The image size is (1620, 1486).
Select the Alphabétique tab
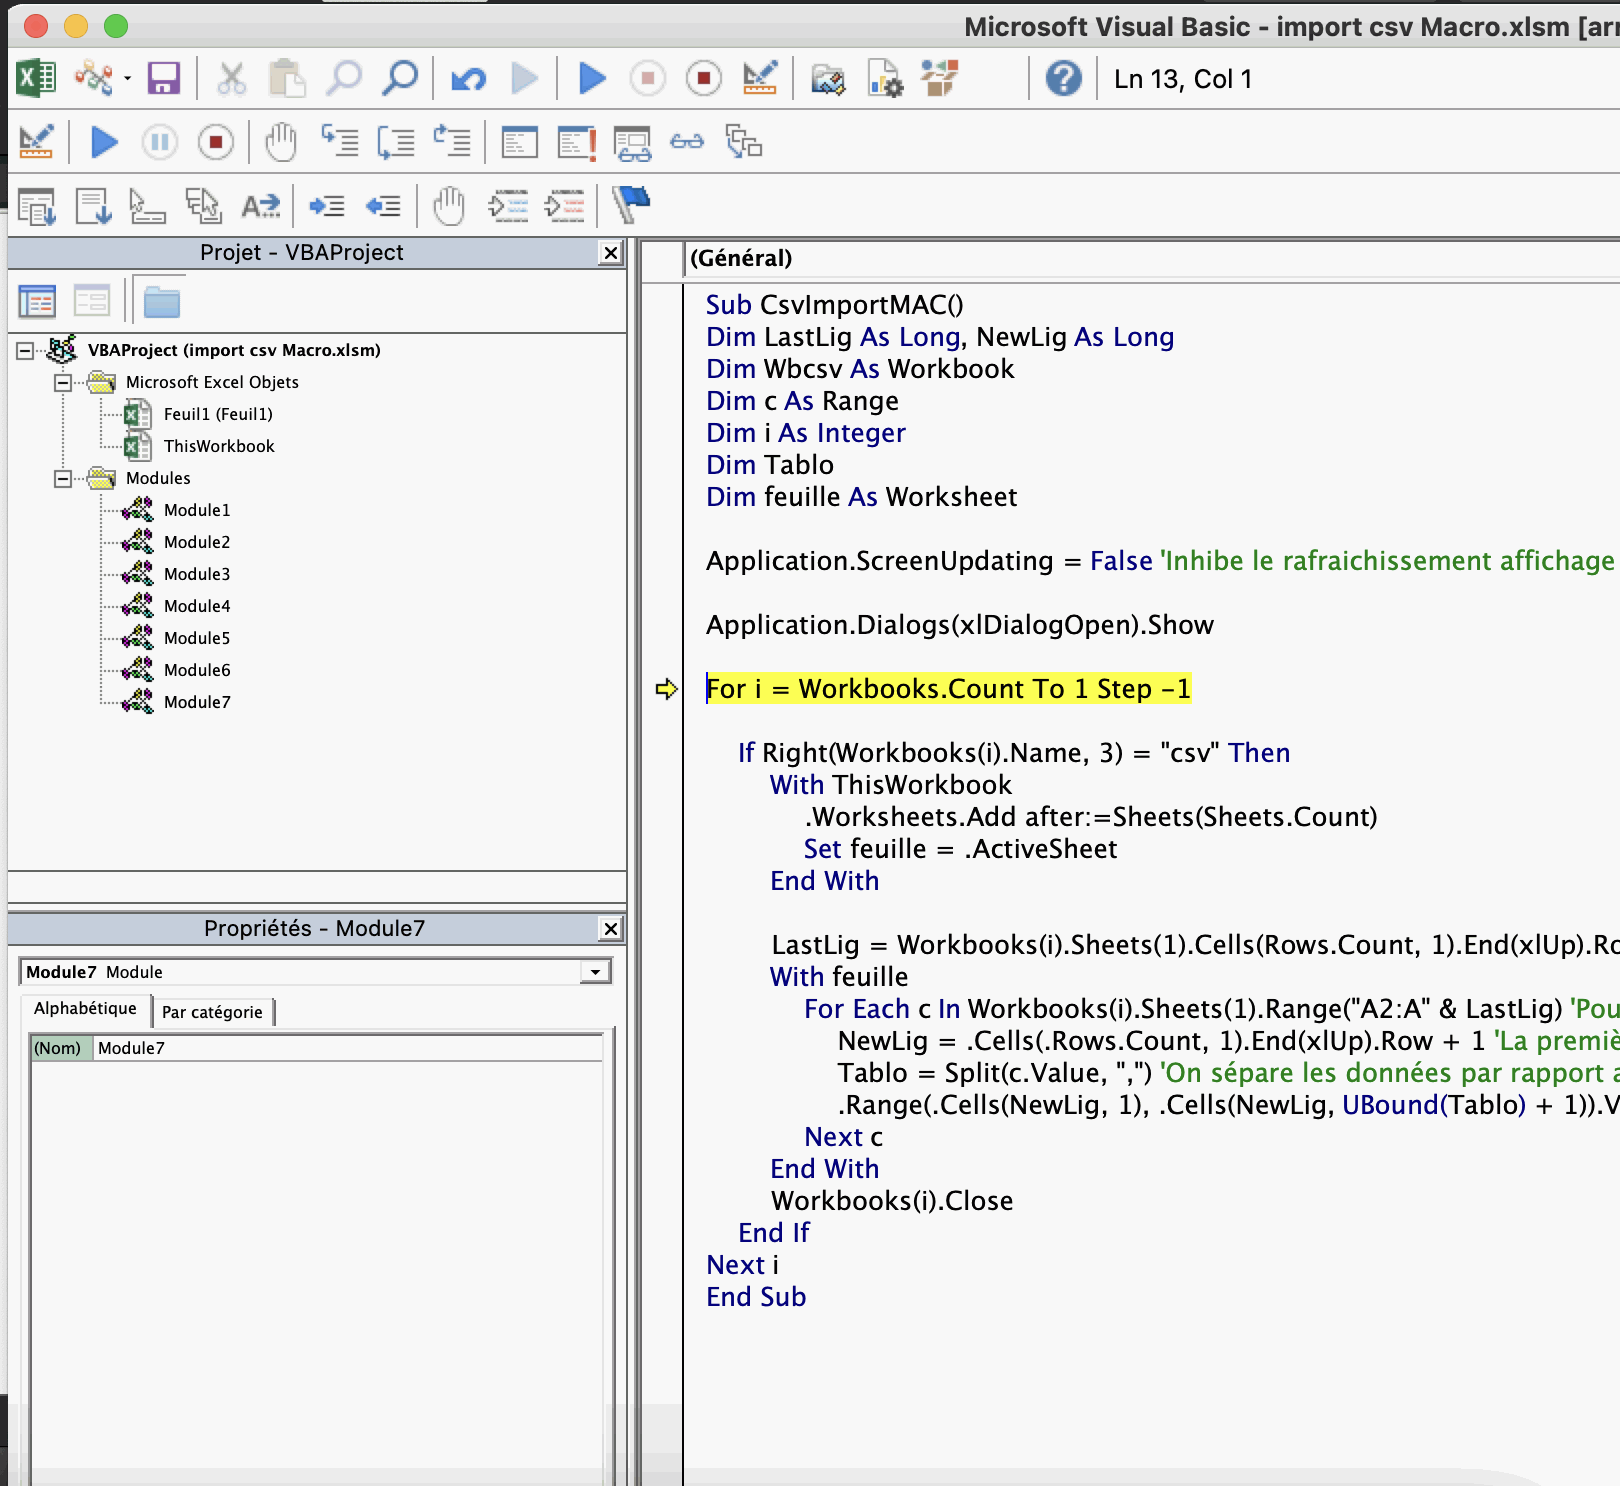(85, 1009)
